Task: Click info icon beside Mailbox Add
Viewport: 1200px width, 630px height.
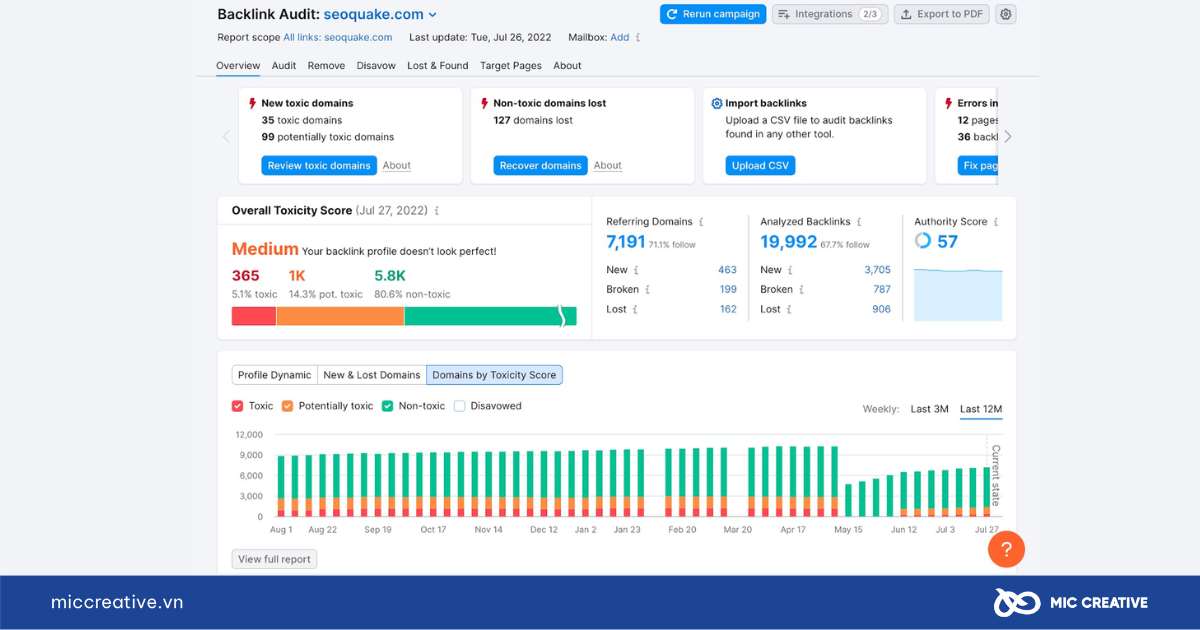Action: 638,37
